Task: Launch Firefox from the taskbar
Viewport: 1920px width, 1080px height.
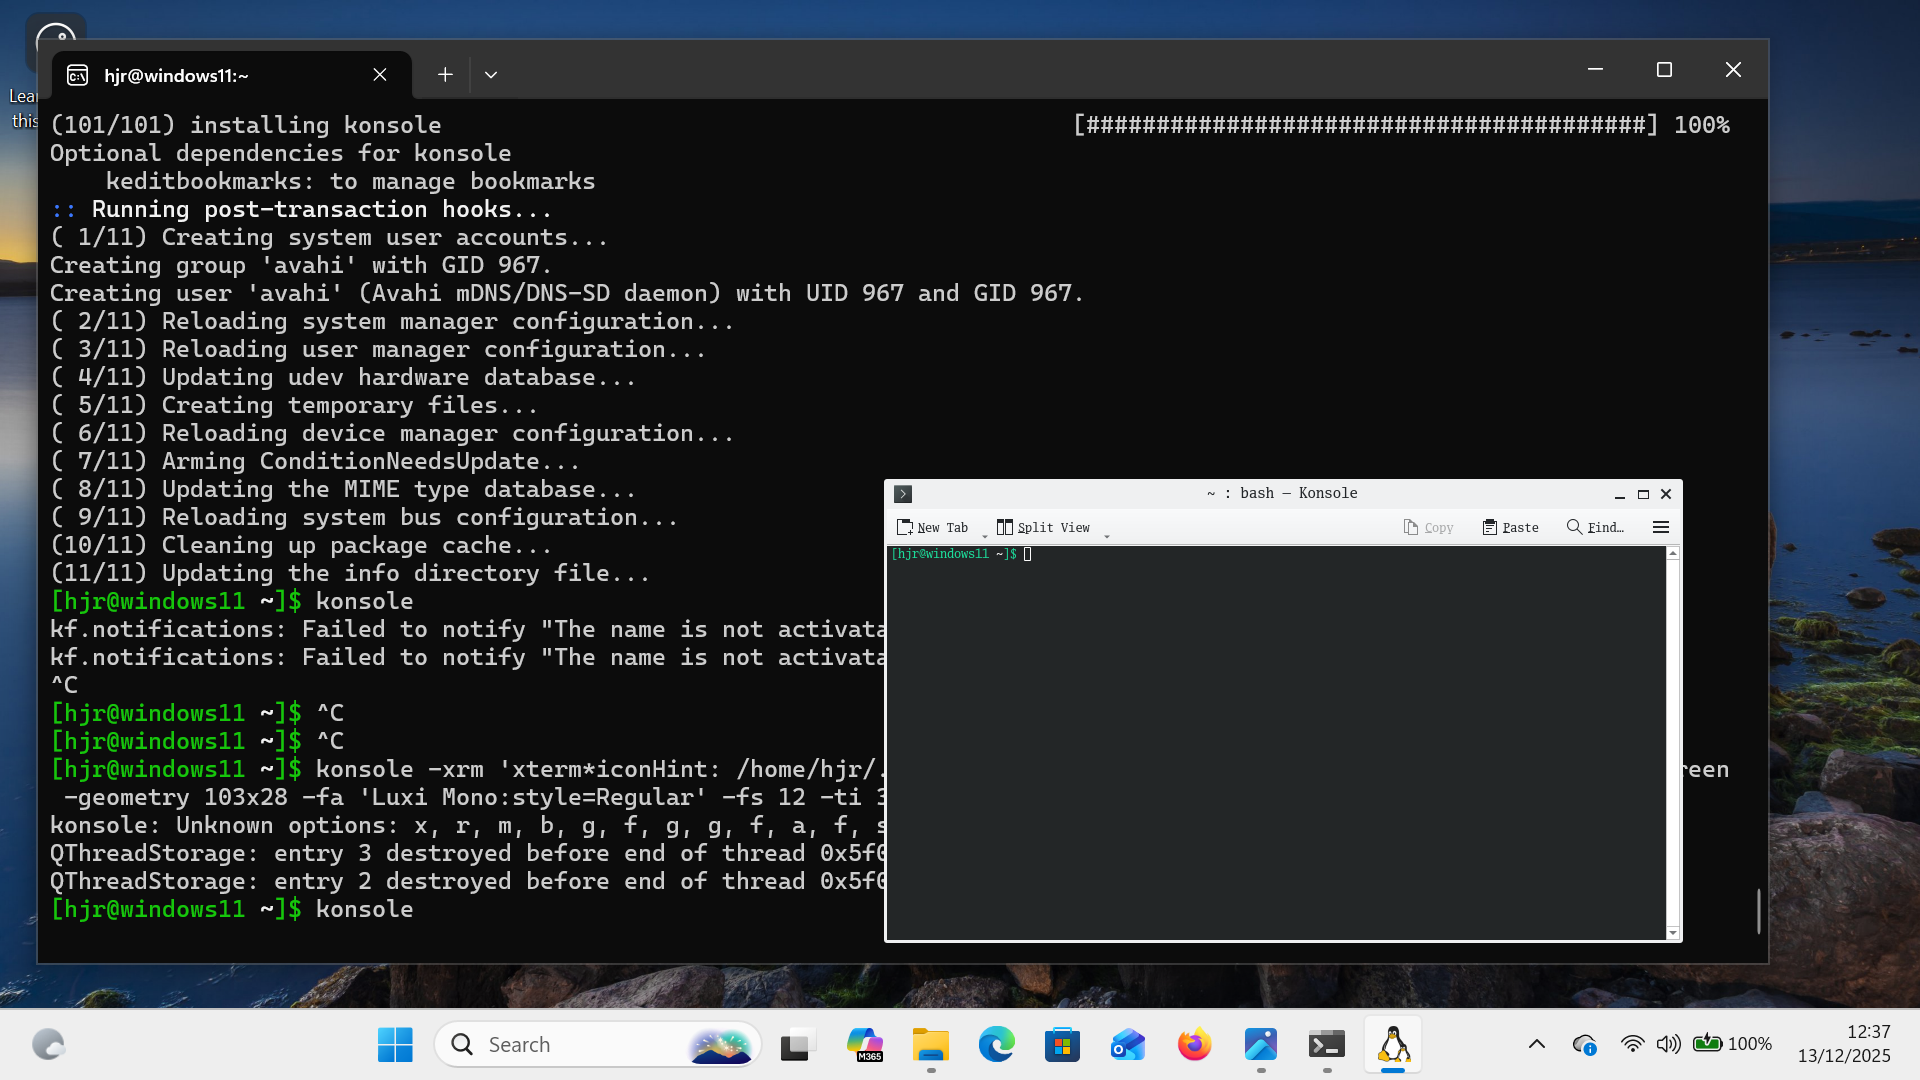Action: coord(1194,1044)
